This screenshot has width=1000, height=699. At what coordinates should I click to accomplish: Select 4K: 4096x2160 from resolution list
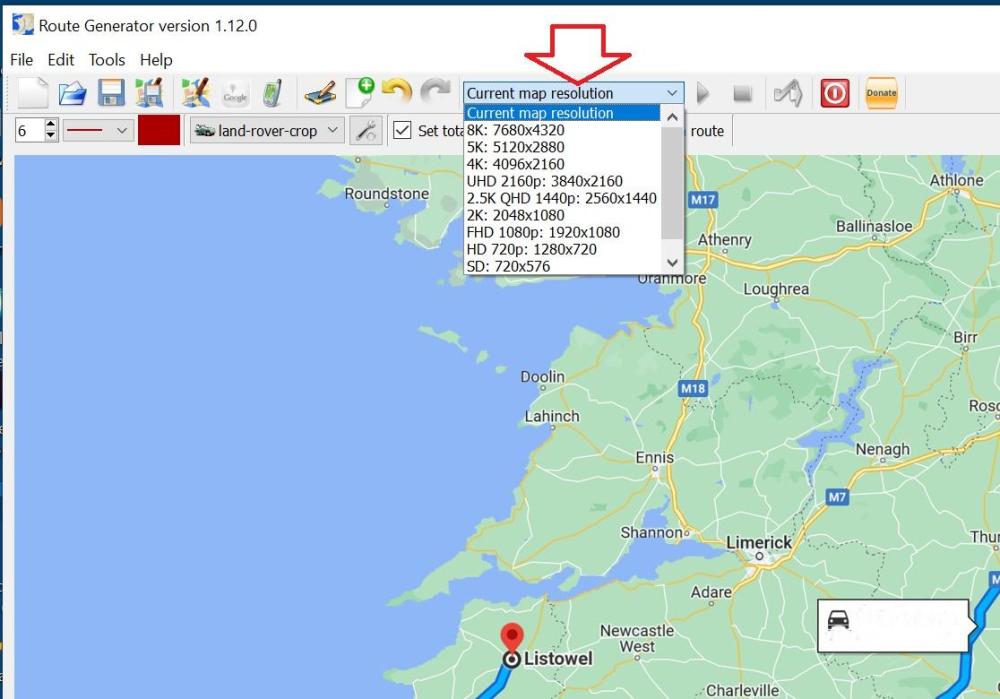point(515,164)
